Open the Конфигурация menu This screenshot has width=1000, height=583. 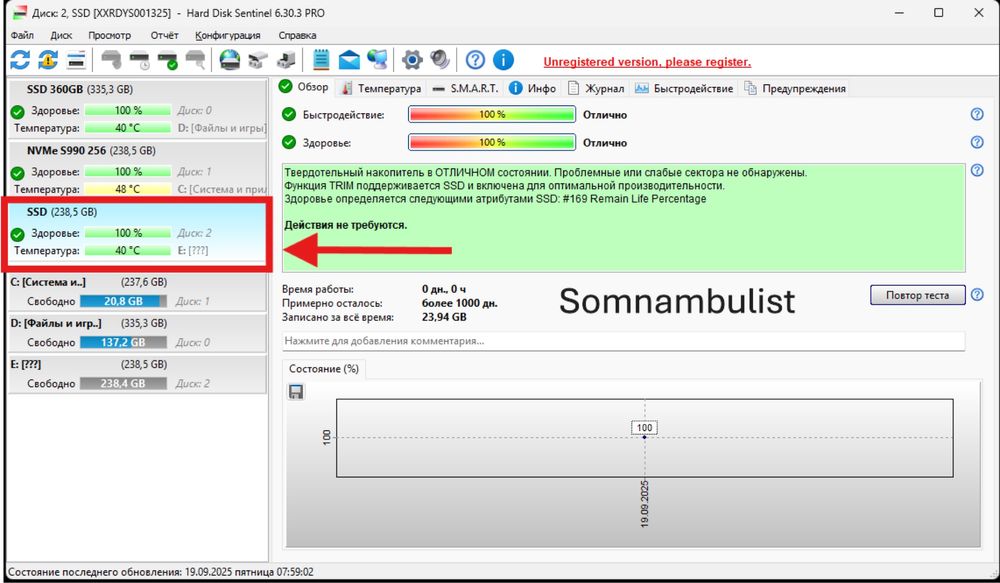(x=228, y=35)
